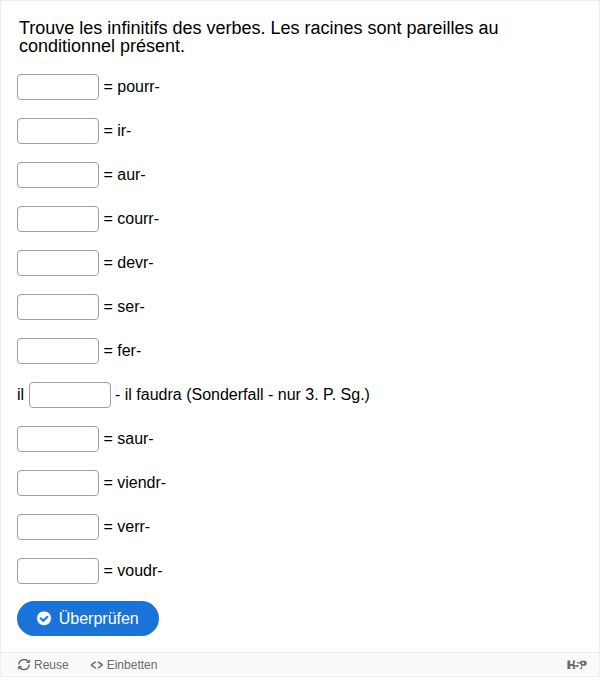Focus the answer field for devr-
This screenshot has width=600, height=677.
[58, 263]
